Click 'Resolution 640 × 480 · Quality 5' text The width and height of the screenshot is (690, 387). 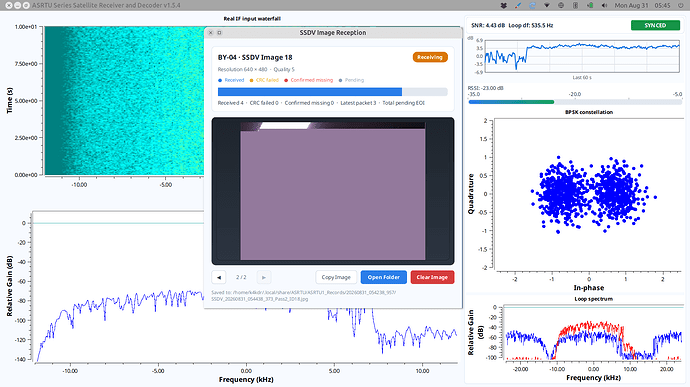(256, 70)
